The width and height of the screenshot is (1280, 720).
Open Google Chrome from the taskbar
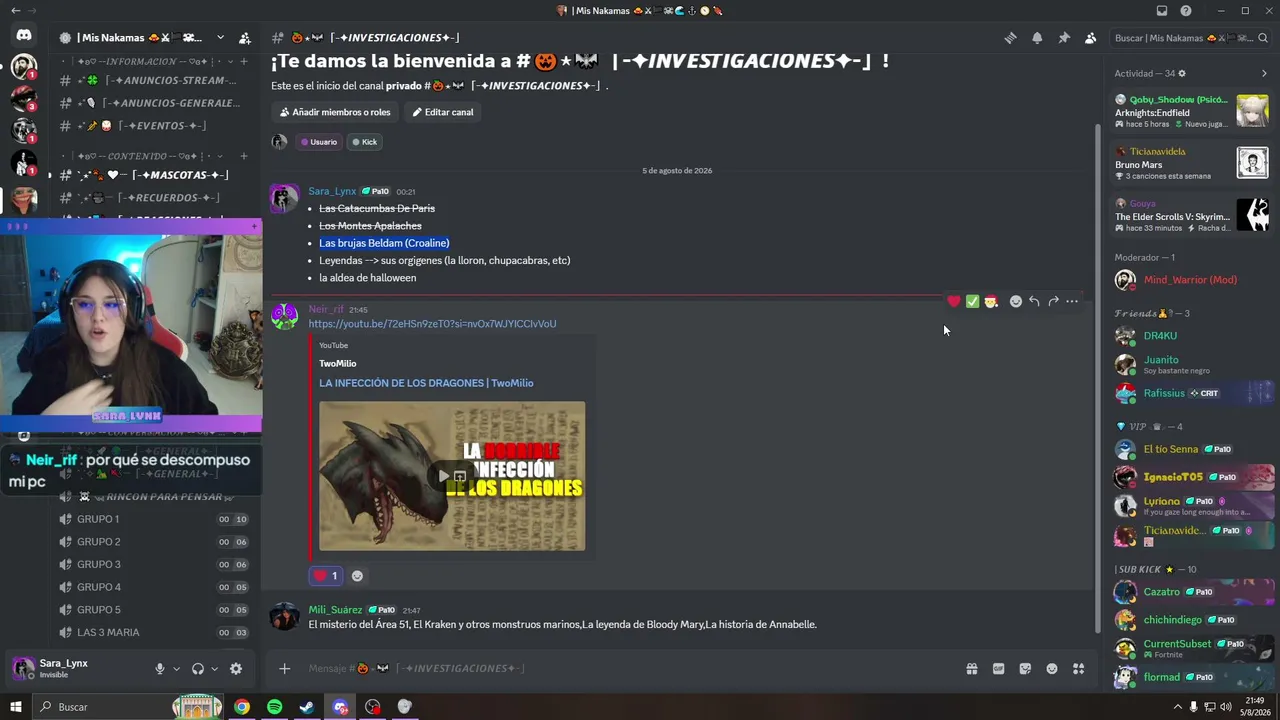pyautogui.click(x=242, y=707)
